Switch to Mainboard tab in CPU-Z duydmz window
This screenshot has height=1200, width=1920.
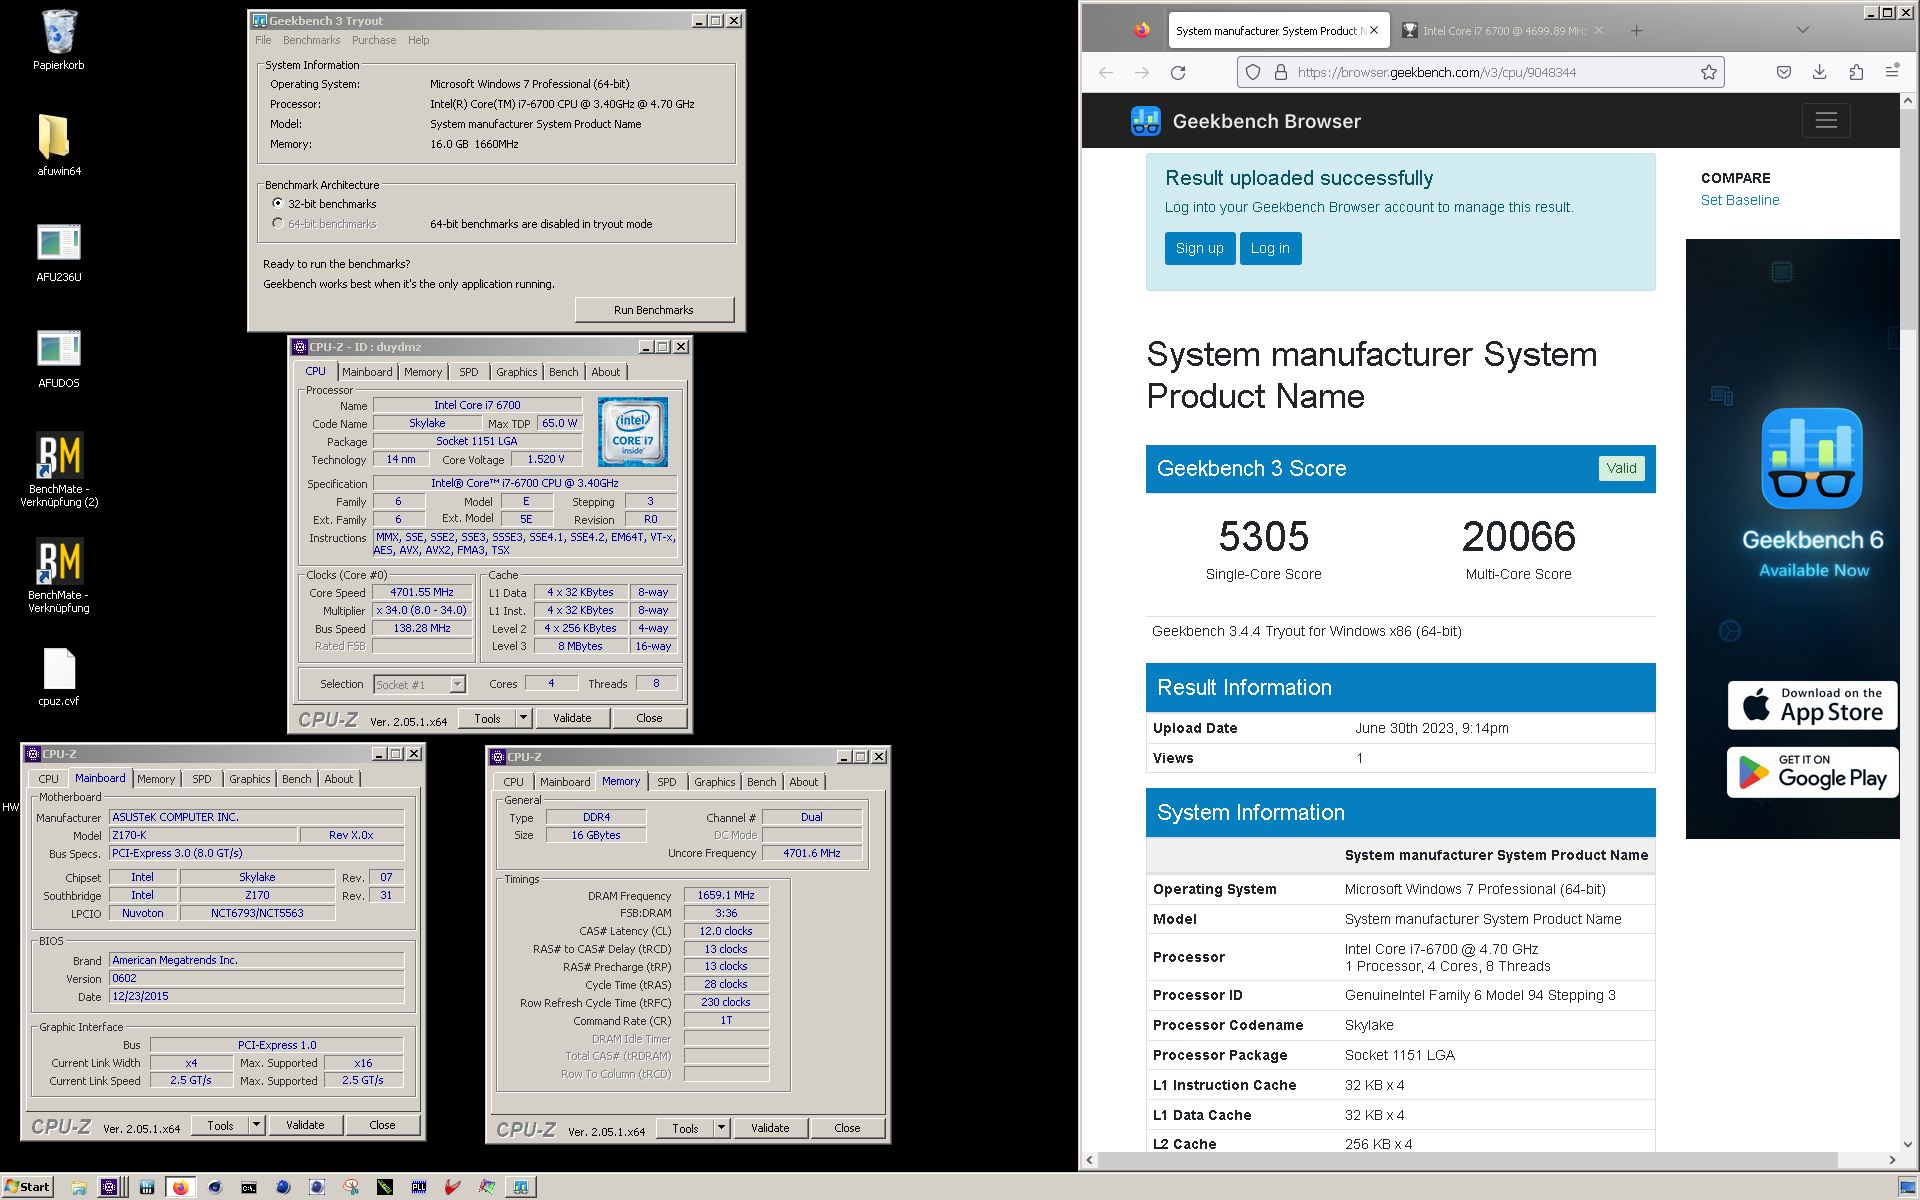(367, 372)
